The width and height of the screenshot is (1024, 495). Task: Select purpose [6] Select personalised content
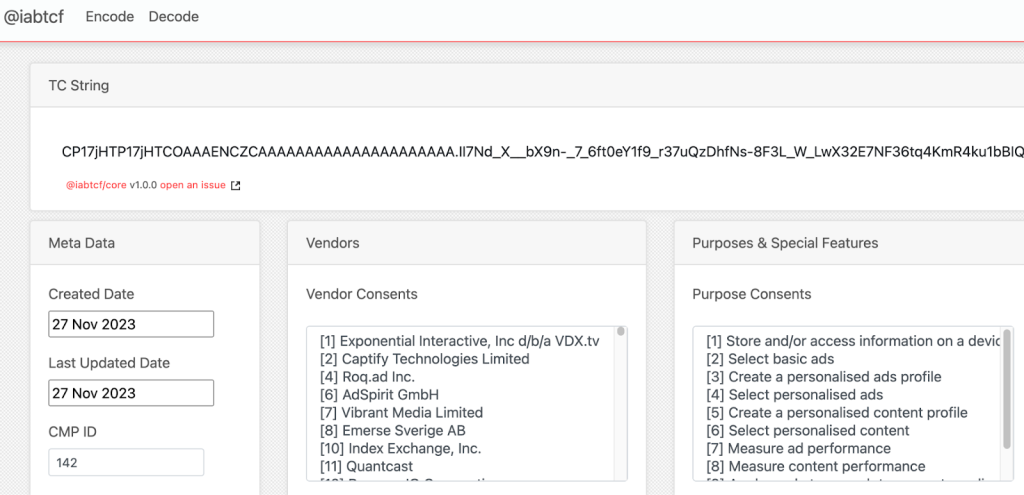click(x=808, y=430)
